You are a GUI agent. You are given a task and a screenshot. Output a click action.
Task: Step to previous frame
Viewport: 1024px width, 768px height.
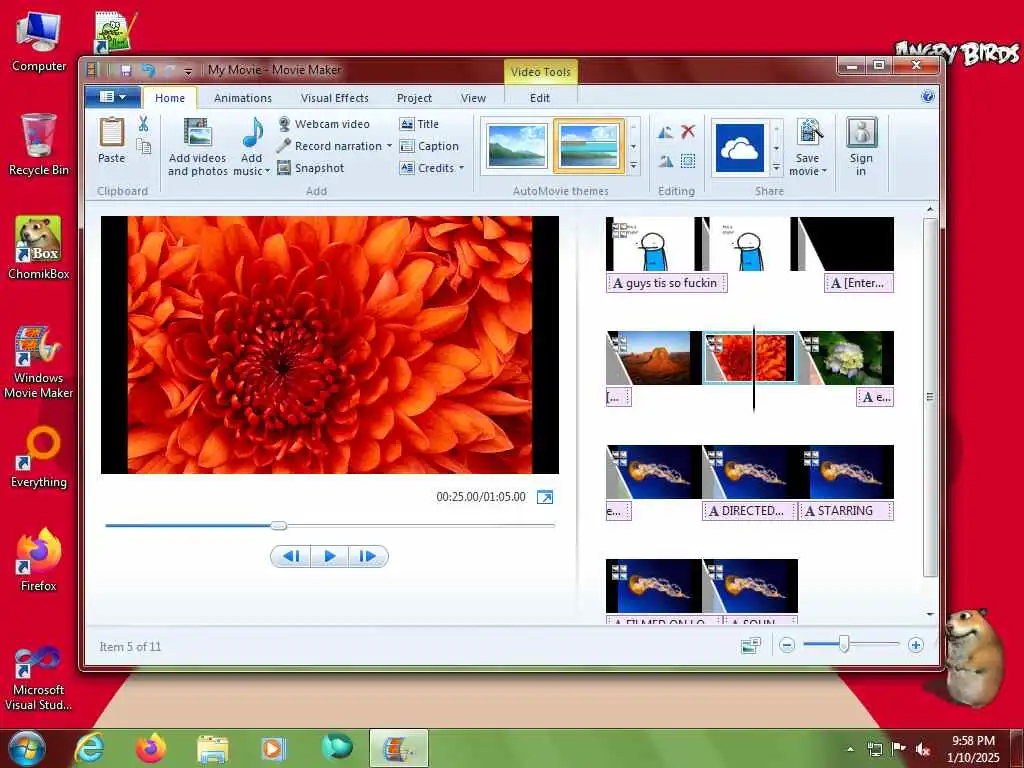[291, 556]
